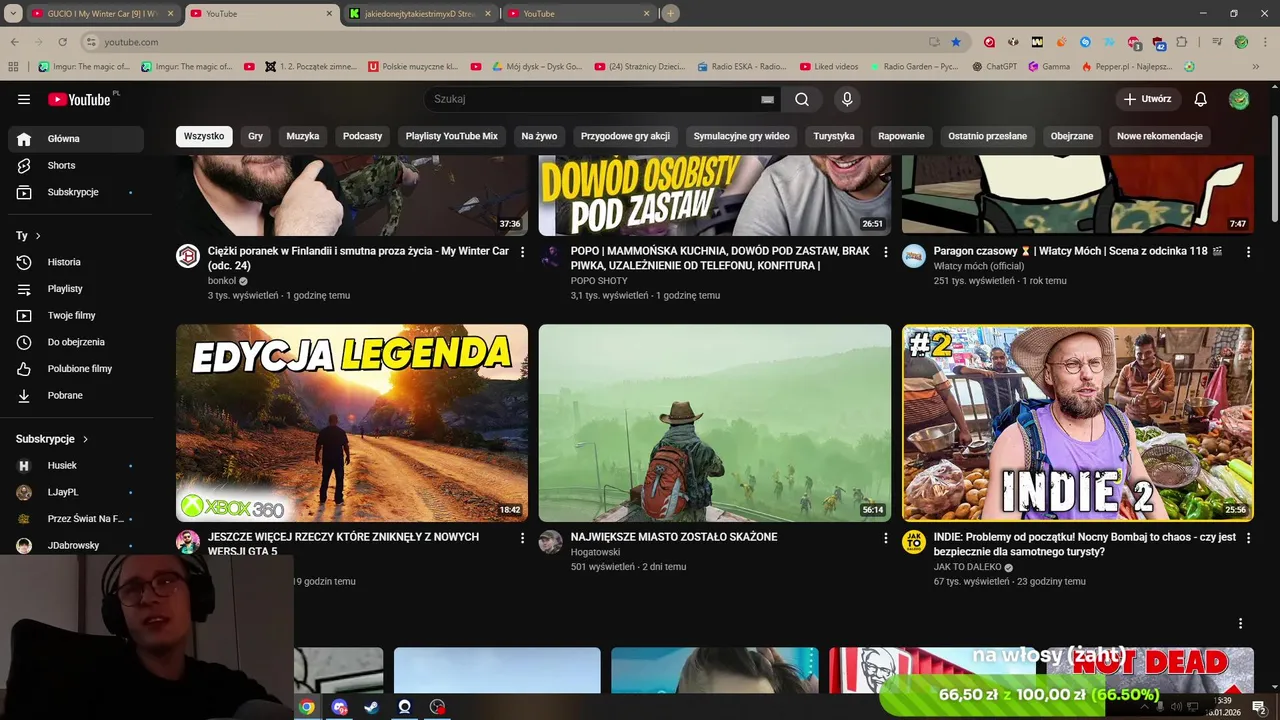Open options for Największe miasto skażone video
Image resolution: width=1280 pixels, height=720 pixels.
point(885,538)
